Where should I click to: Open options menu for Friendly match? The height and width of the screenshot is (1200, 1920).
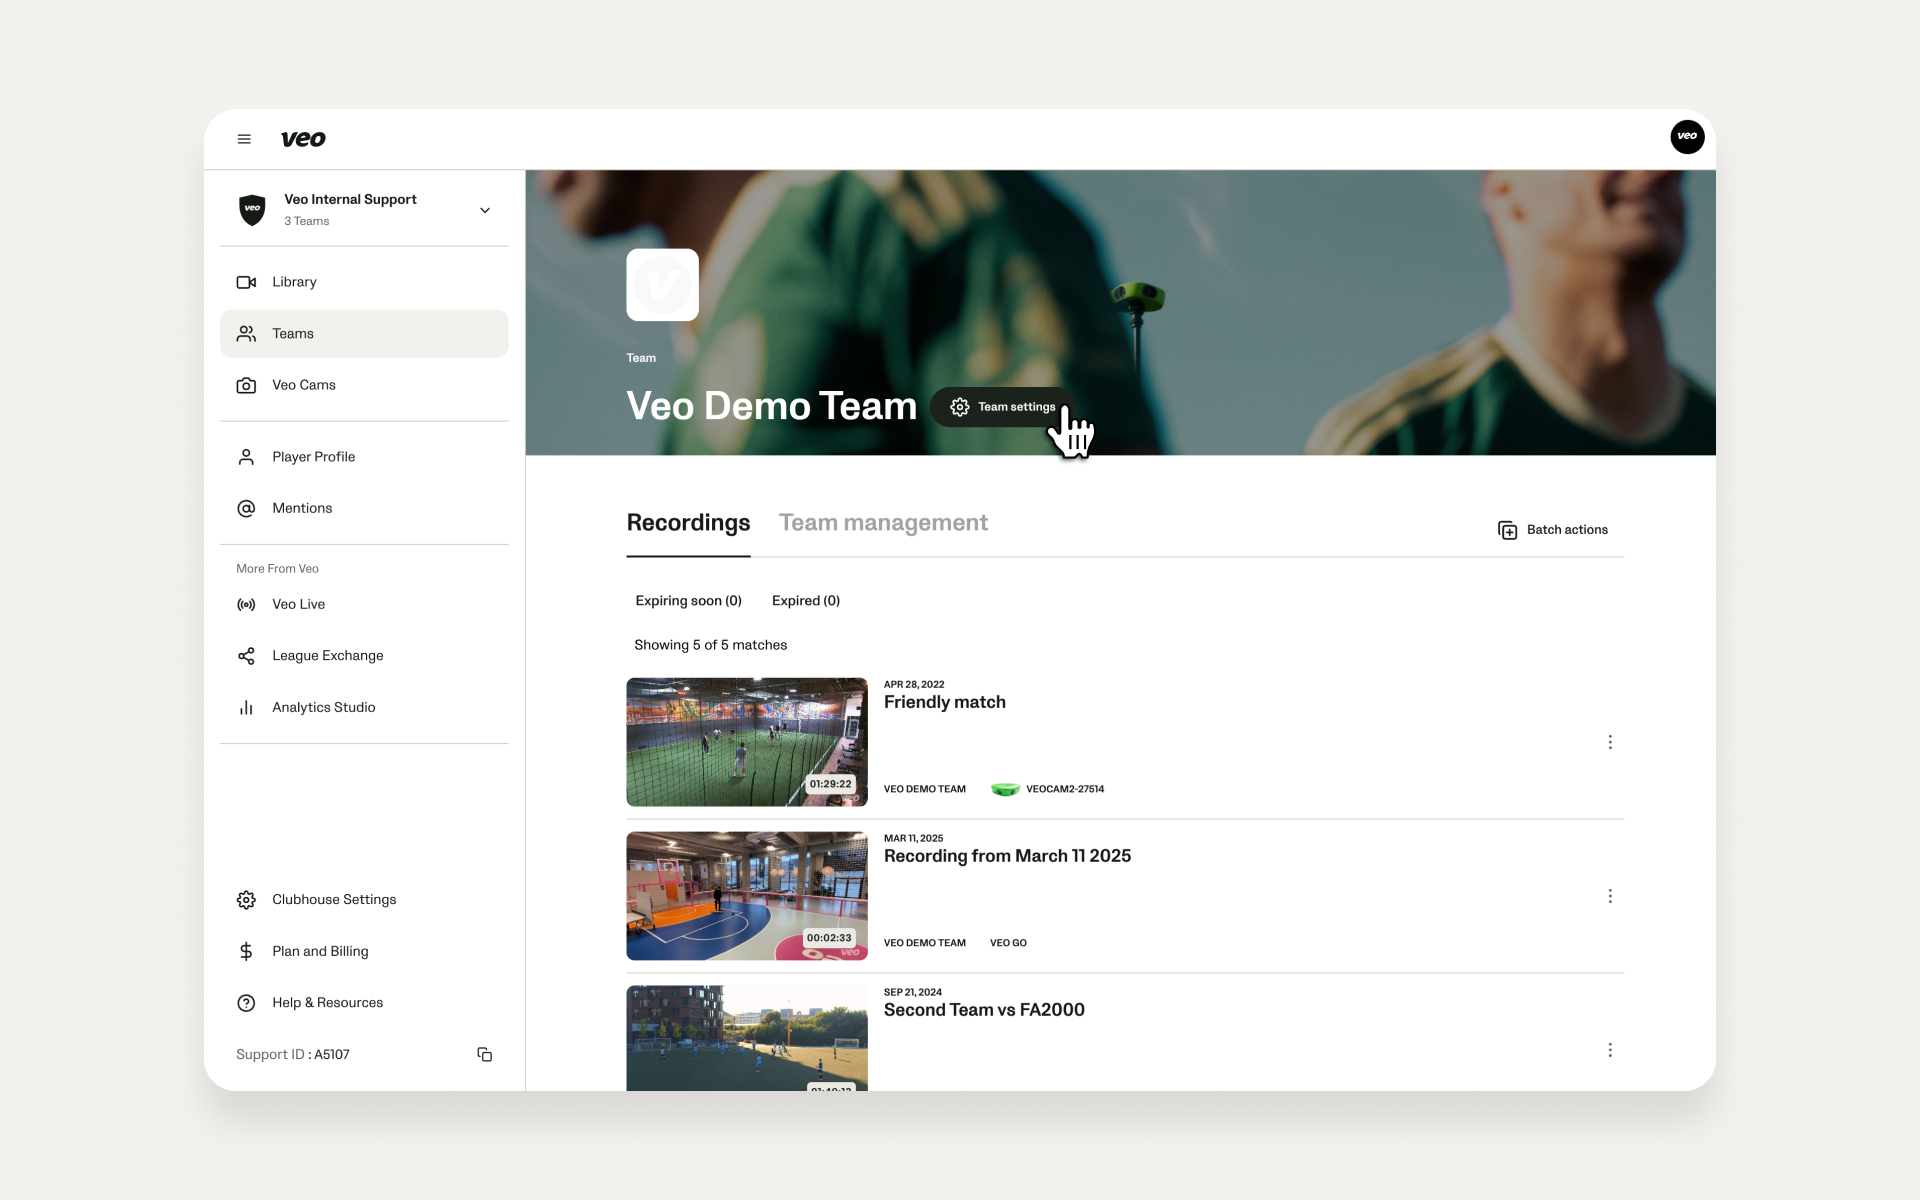click(x=1610, y=742)
